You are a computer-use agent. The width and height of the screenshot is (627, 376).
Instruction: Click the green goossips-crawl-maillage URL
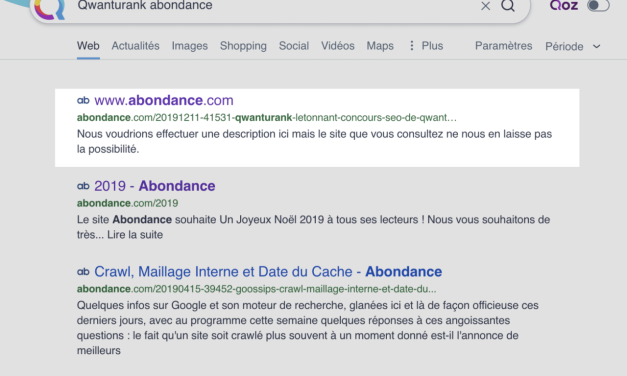pos(256,289)
